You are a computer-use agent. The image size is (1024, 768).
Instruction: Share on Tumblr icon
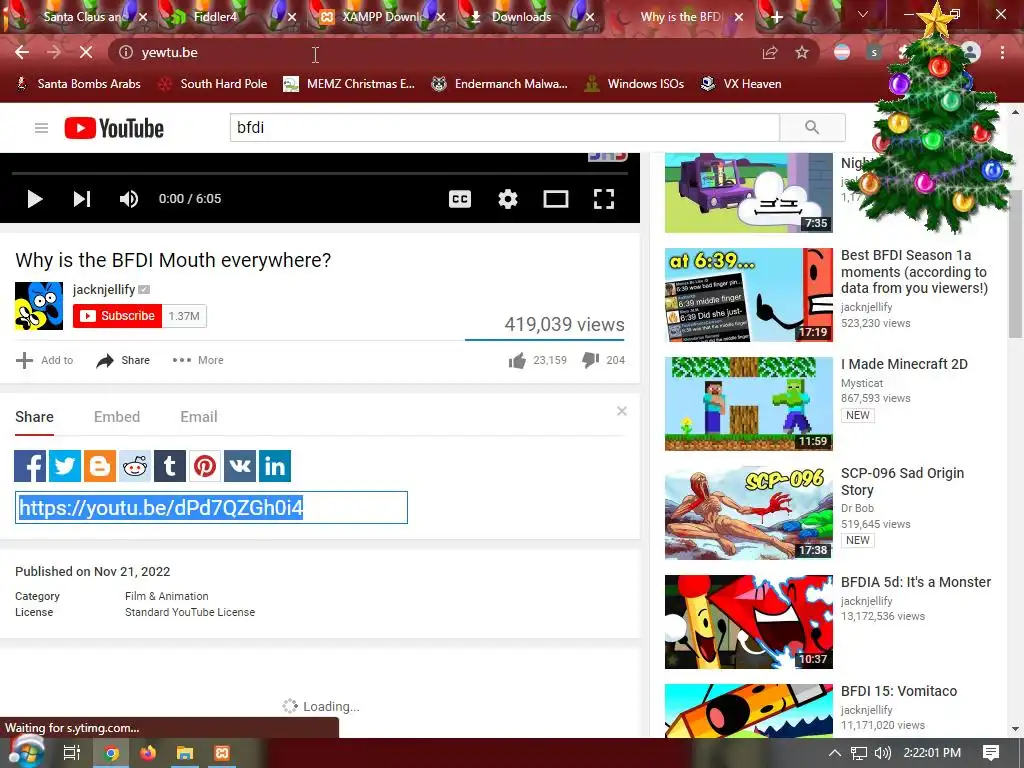[x=170, y=466]
